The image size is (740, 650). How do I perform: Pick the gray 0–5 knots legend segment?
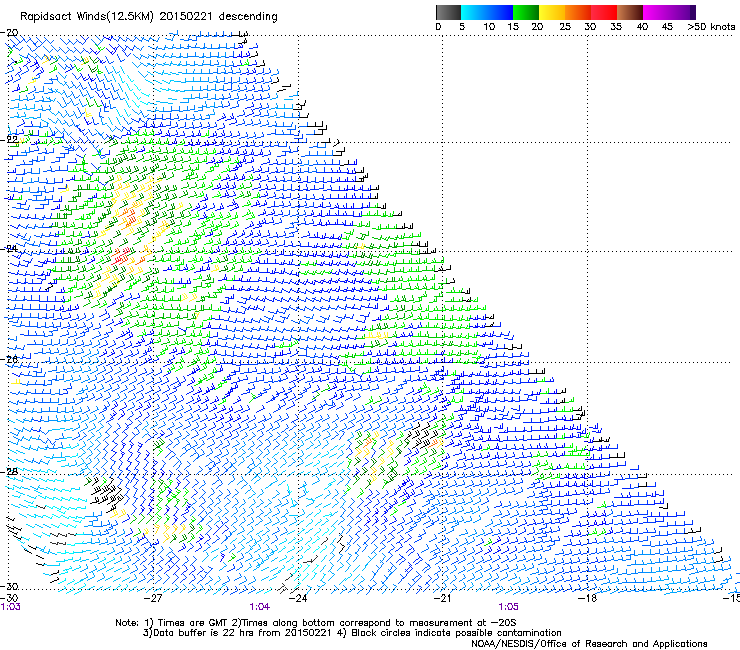click(448, 12)
